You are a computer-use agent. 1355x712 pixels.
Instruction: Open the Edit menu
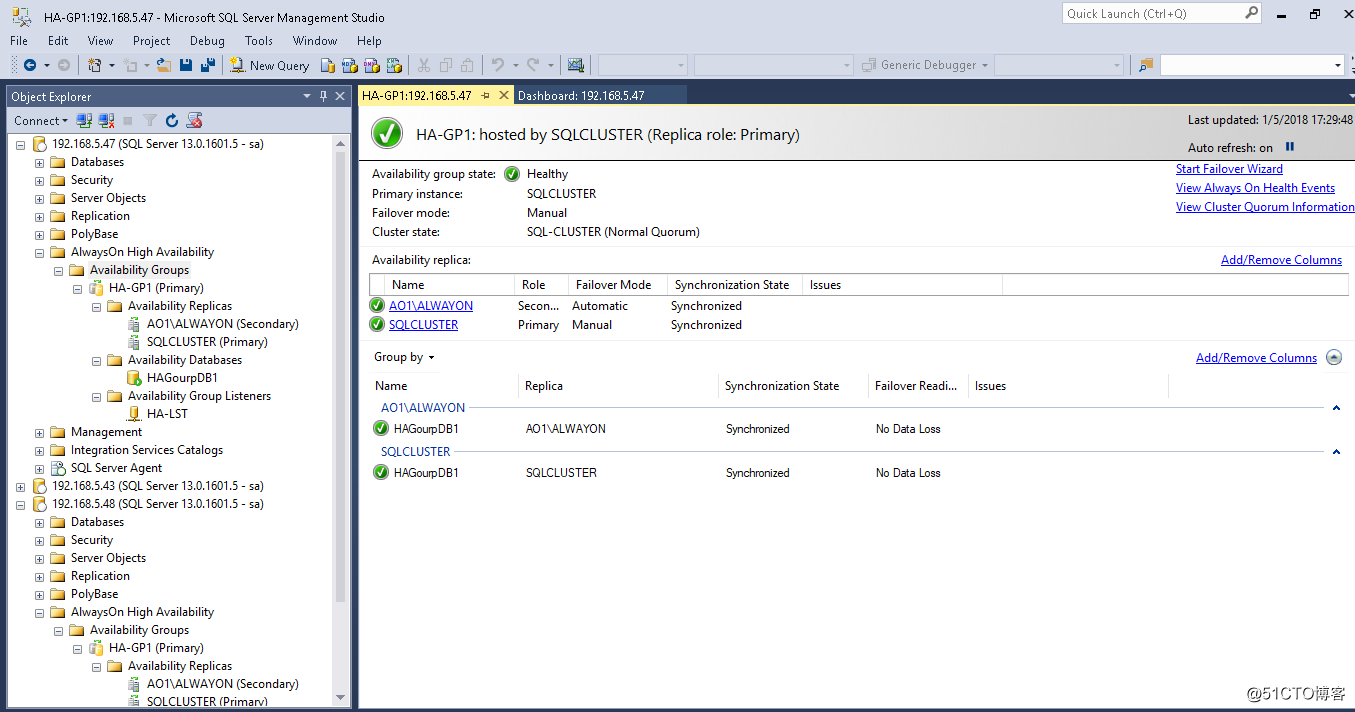pyautogui.click(x=58, y=41)
